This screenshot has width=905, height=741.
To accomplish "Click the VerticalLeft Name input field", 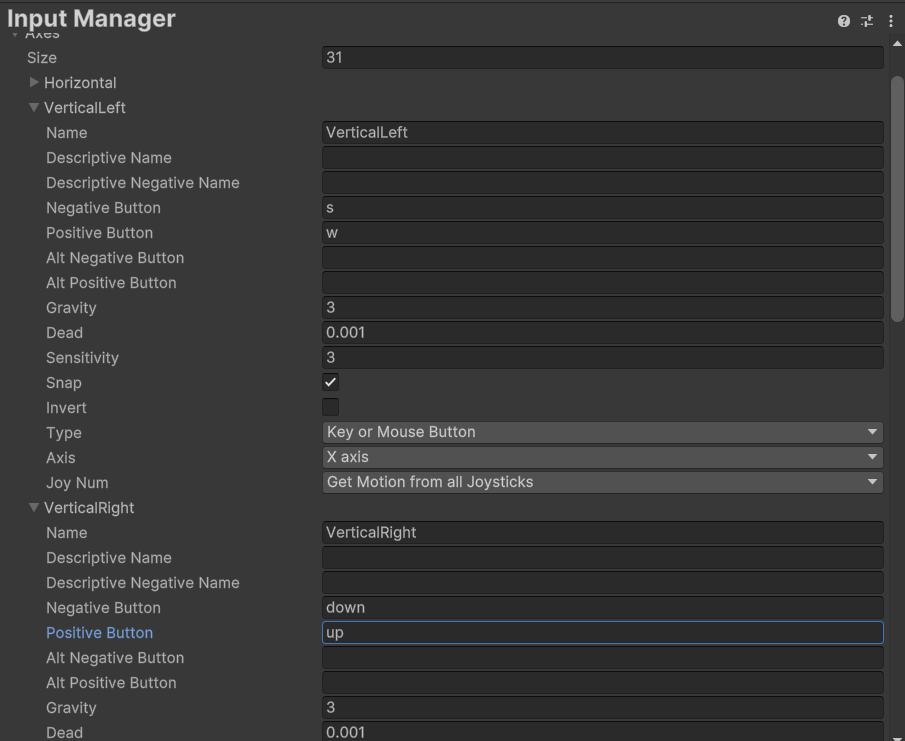I will [x=603, y=132].
